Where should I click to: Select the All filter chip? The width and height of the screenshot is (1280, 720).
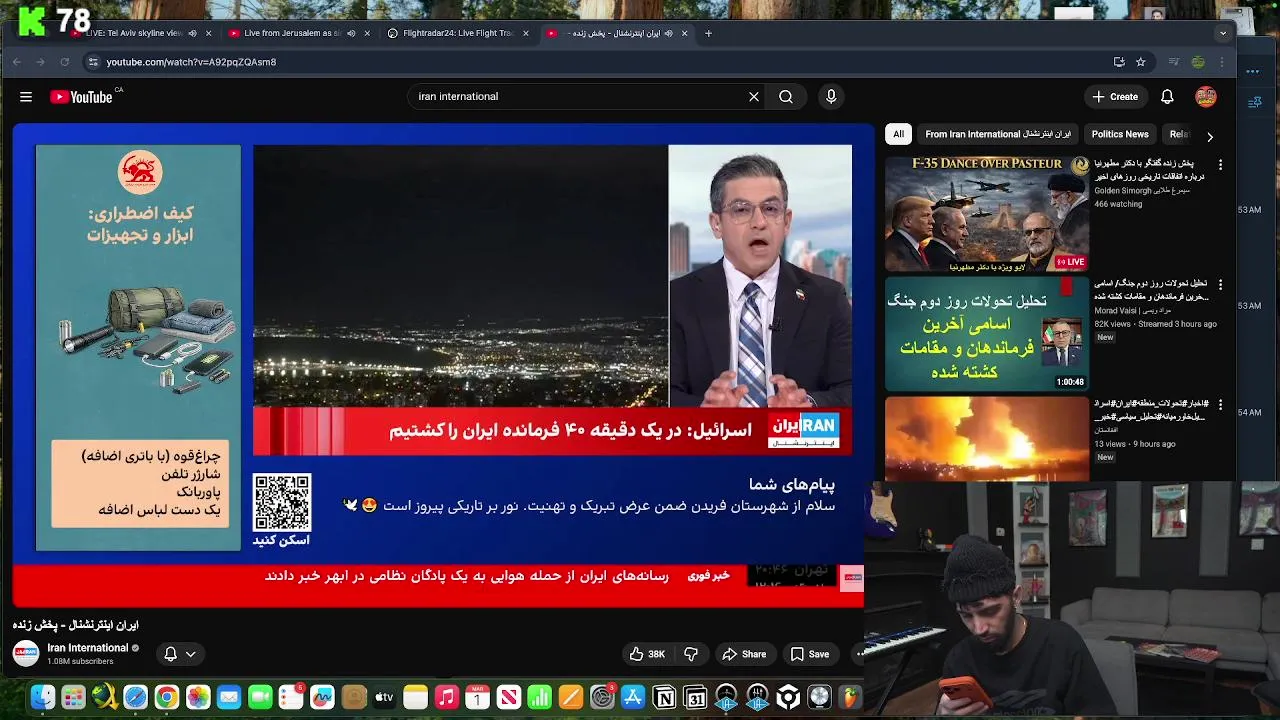coord(898,134)
